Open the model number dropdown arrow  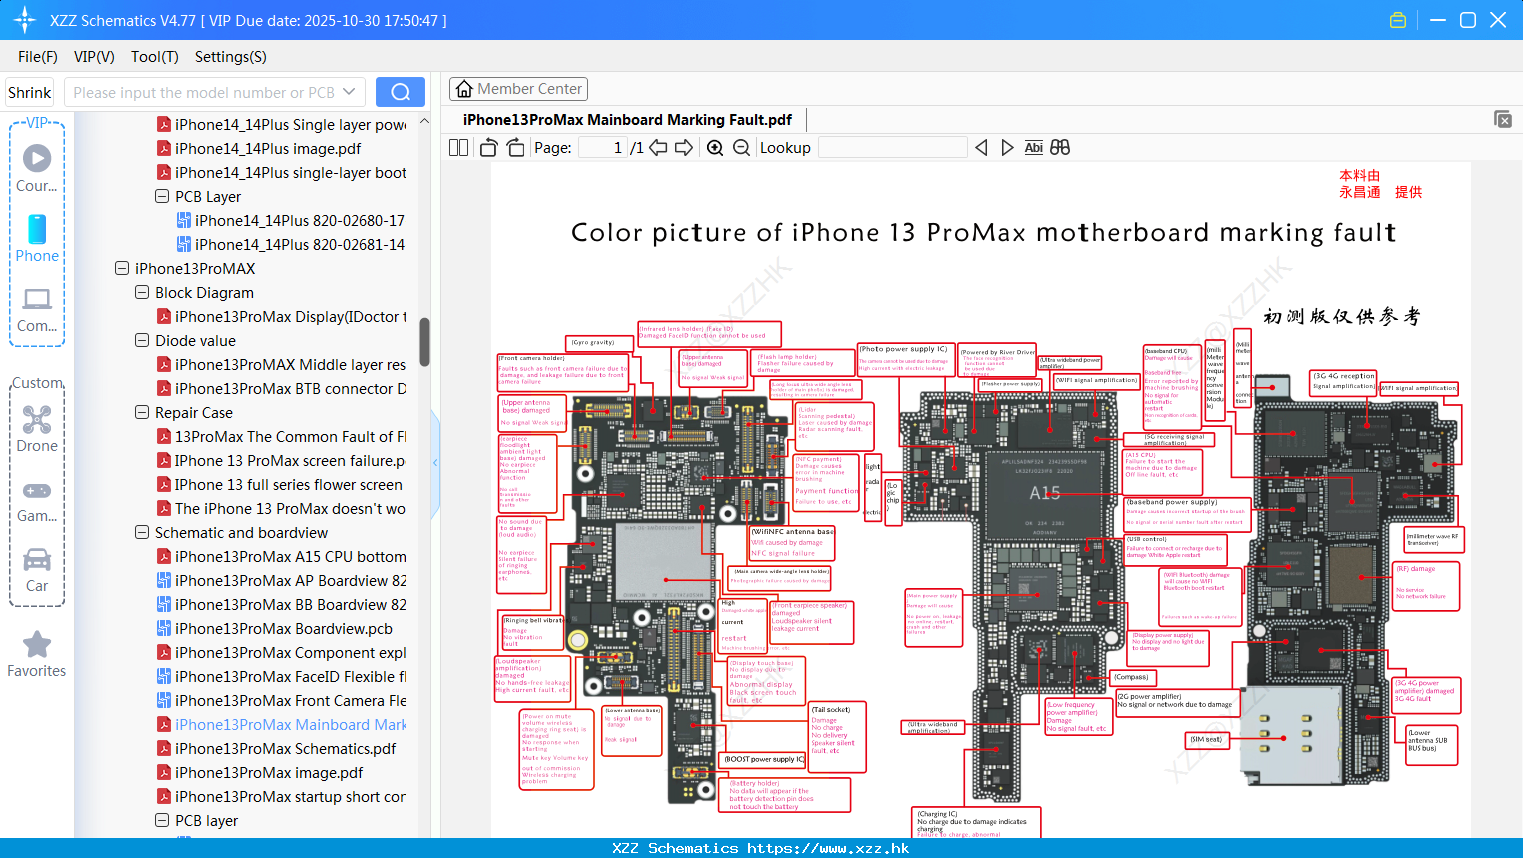click(x=349, y=92)
